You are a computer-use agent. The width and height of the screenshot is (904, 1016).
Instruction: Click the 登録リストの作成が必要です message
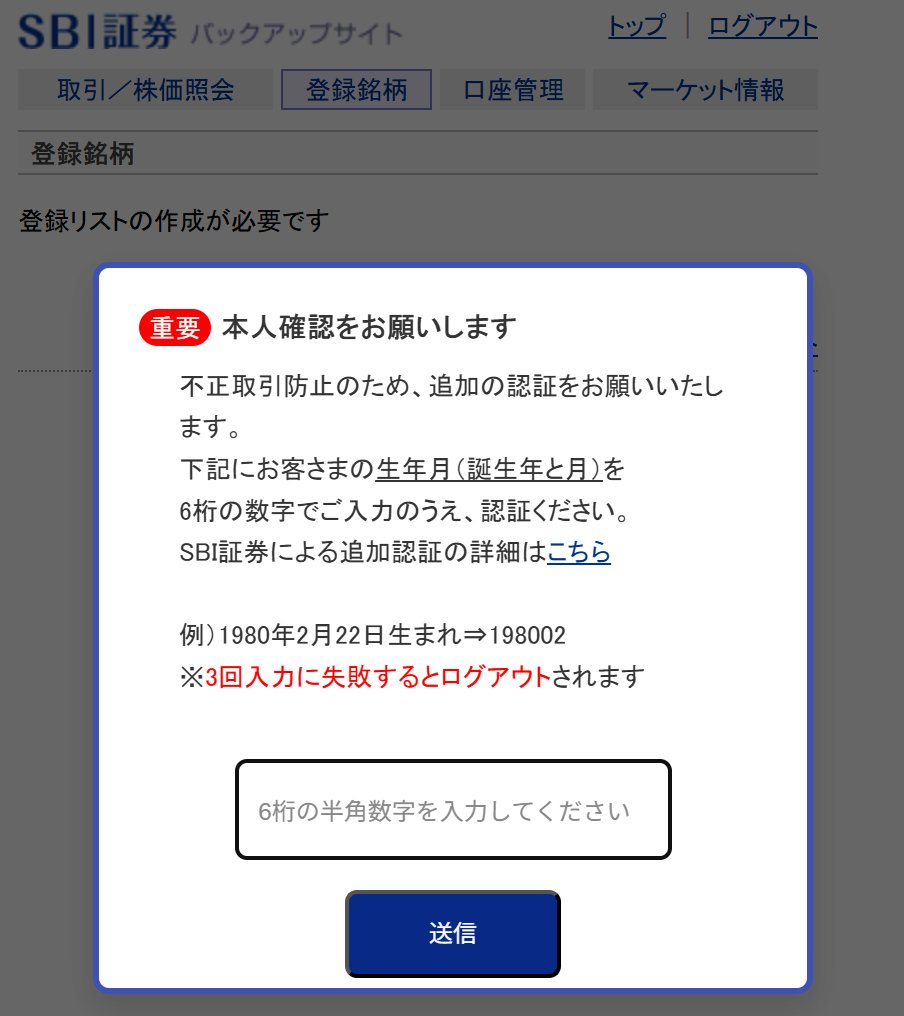point(174,221)
